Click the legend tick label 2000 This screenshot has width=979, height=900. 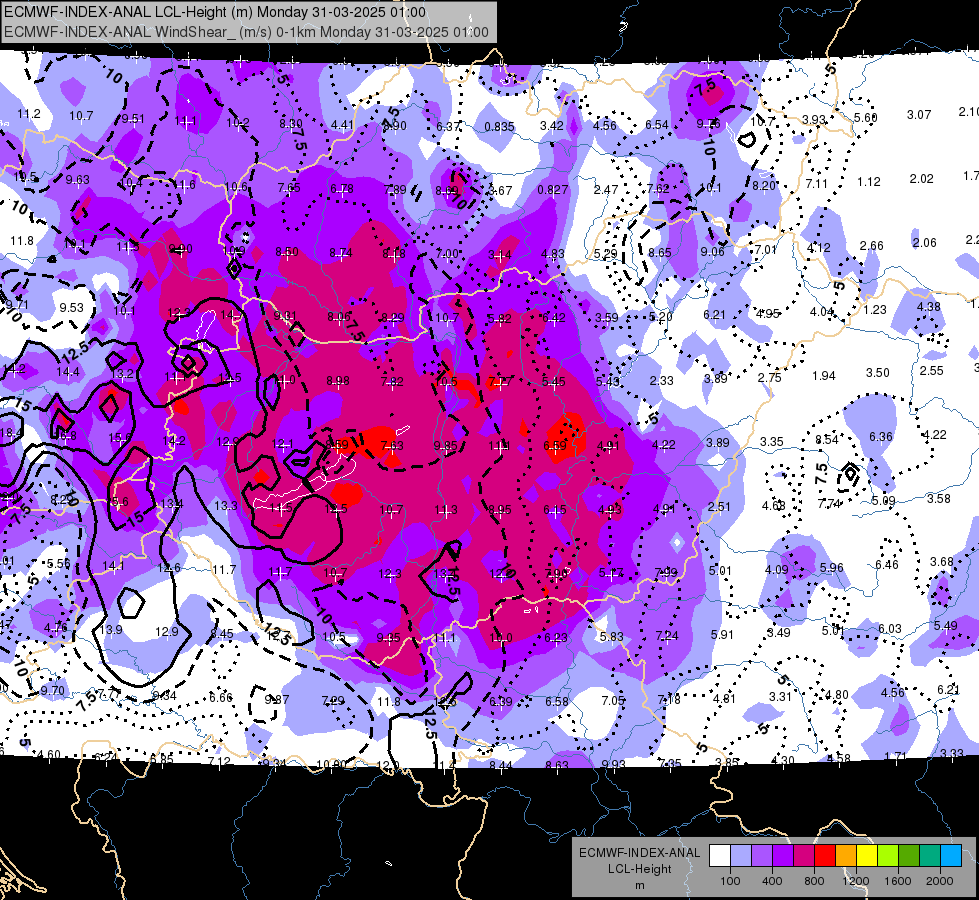(940, 881)
